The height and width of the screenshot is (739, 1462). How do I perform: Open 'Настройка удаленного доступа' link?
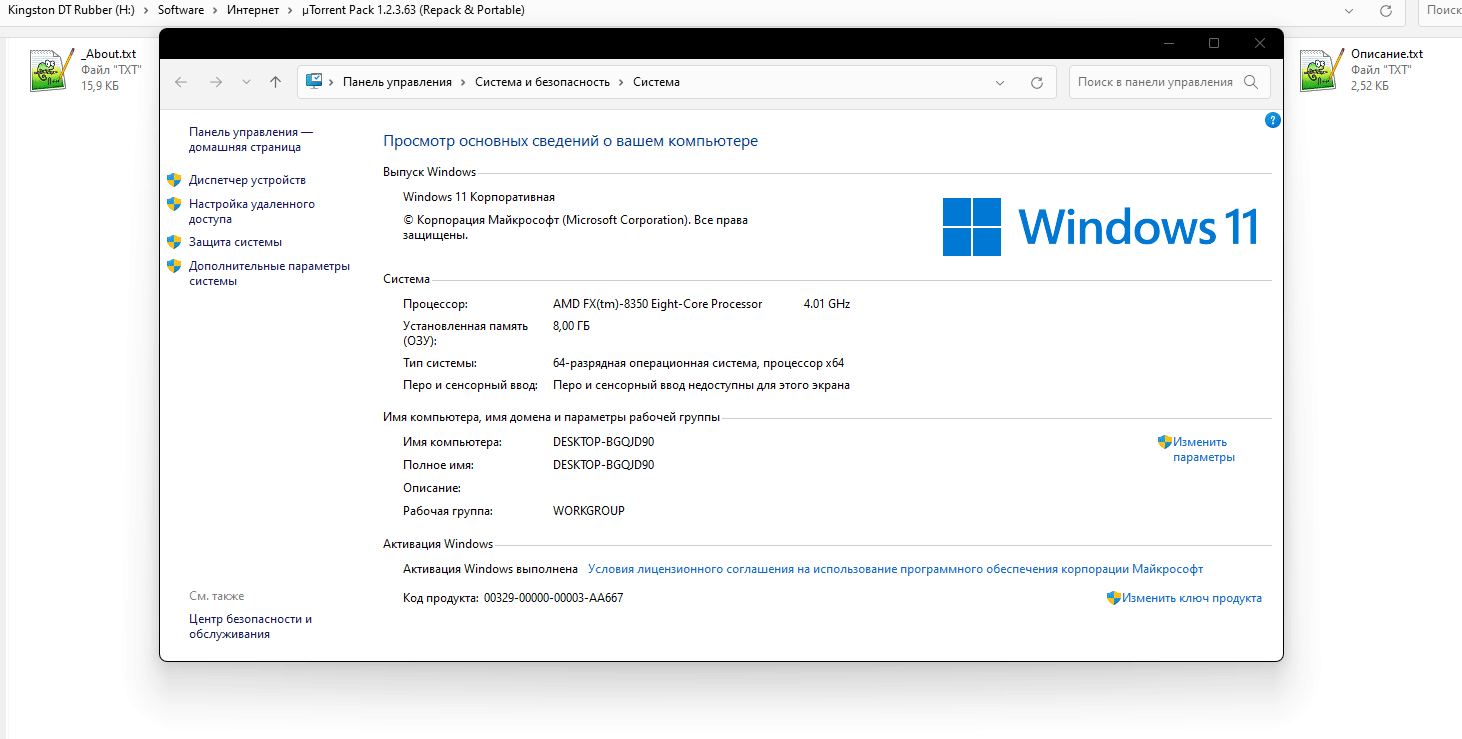pos(252,211)
